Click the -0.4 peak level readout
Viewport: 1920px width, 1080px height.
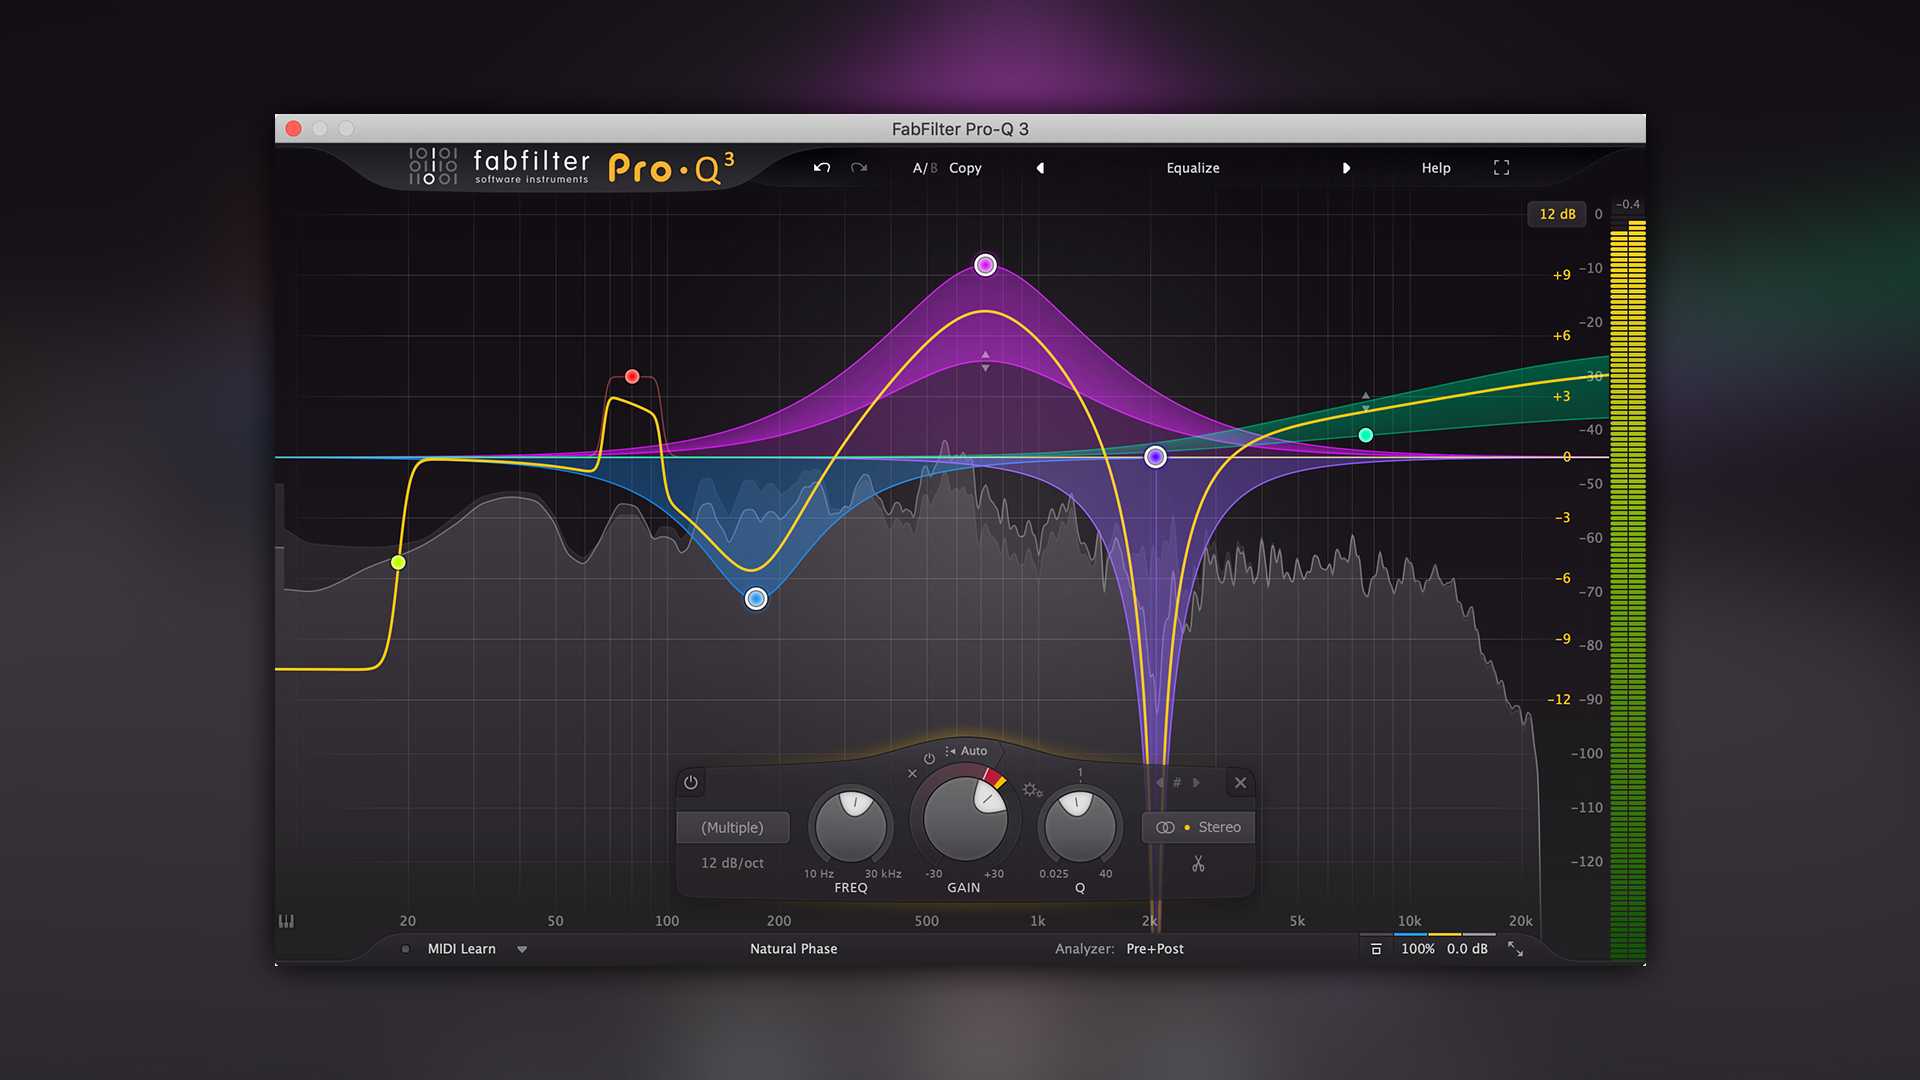1628,204
